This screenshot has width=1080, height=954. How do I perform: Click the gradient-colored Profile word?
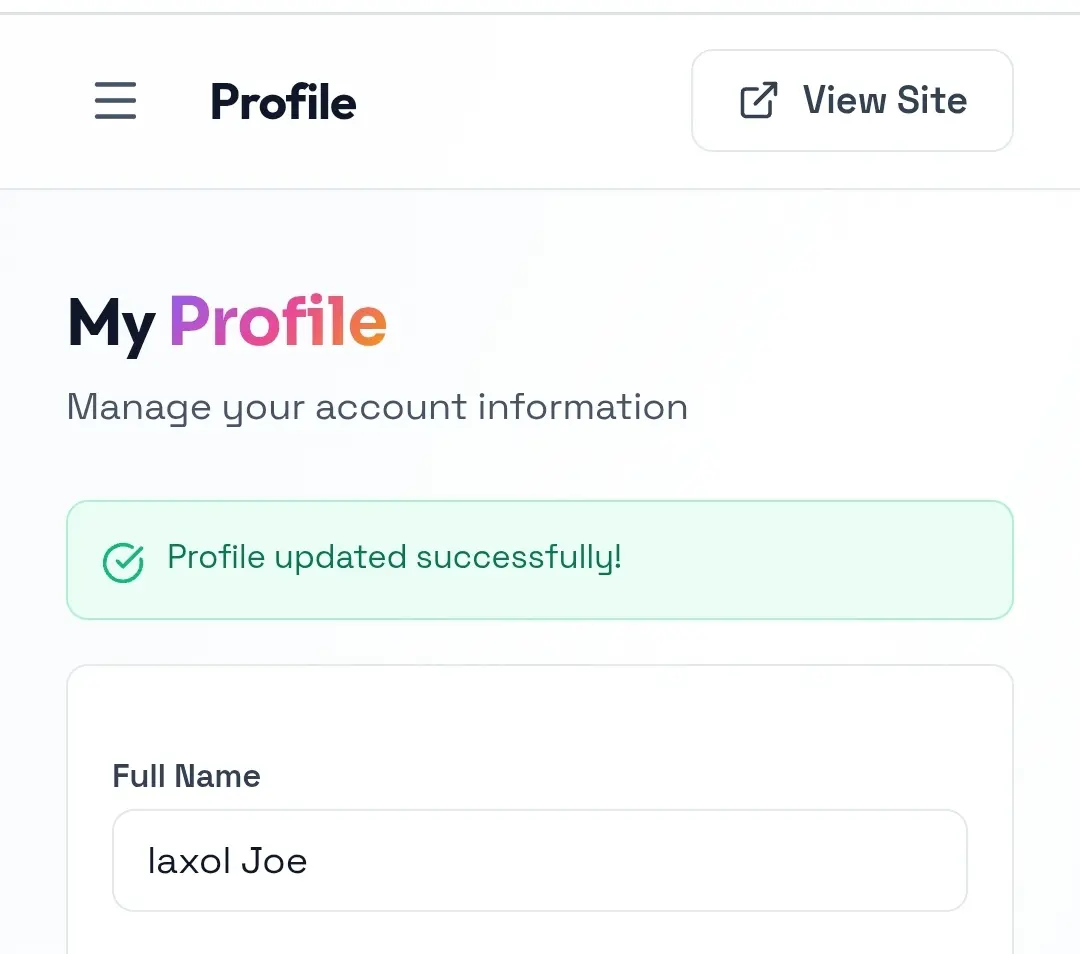pyautogui.click(x=278, y=321)
